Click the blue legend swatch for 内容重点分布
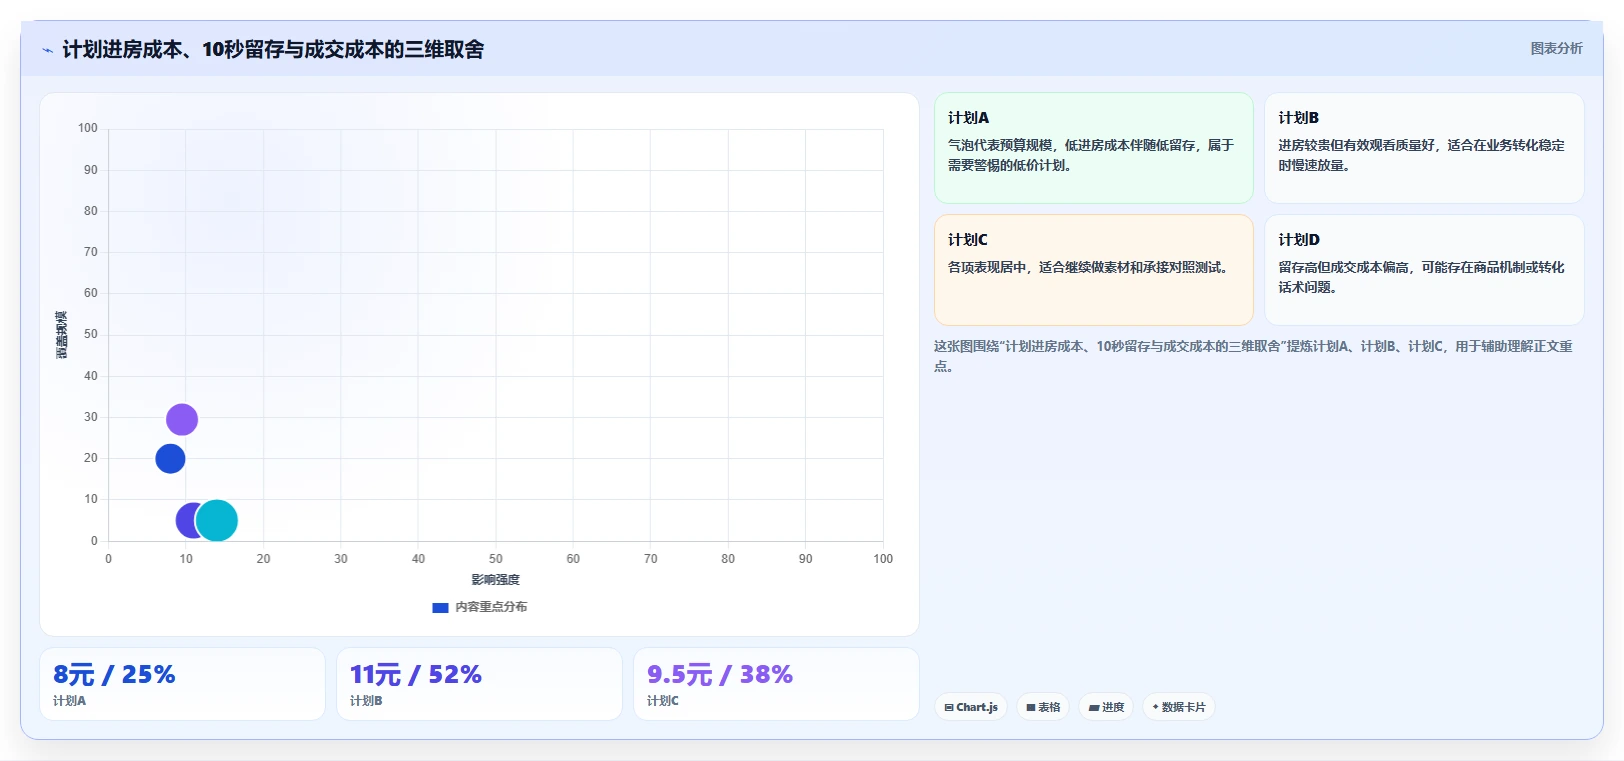Image resolution: width=1624 pixels, height=761 pixels. [x=440, y=608]
